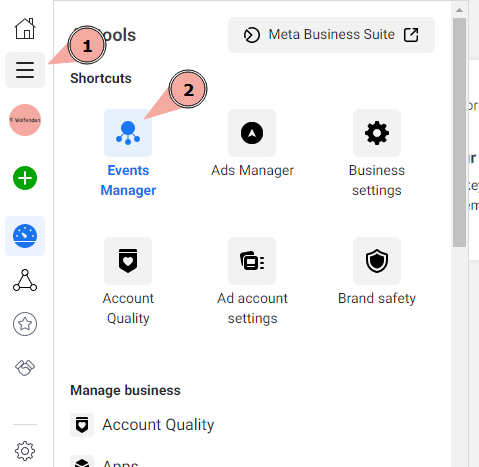
Task: Open Account Quality under Manage business
Action: (142, 425)
